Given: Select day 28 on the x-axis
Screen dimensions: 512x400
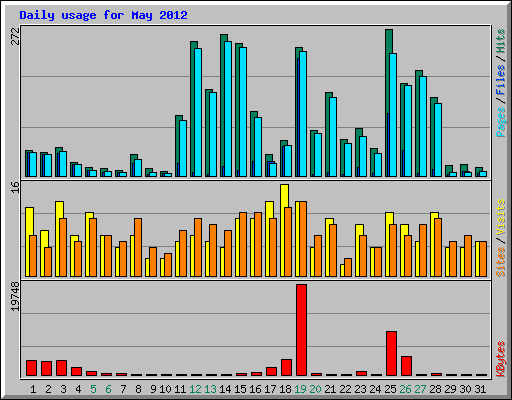Looking at the screenshot, I should pyautogui.click(x=435, y=389).
